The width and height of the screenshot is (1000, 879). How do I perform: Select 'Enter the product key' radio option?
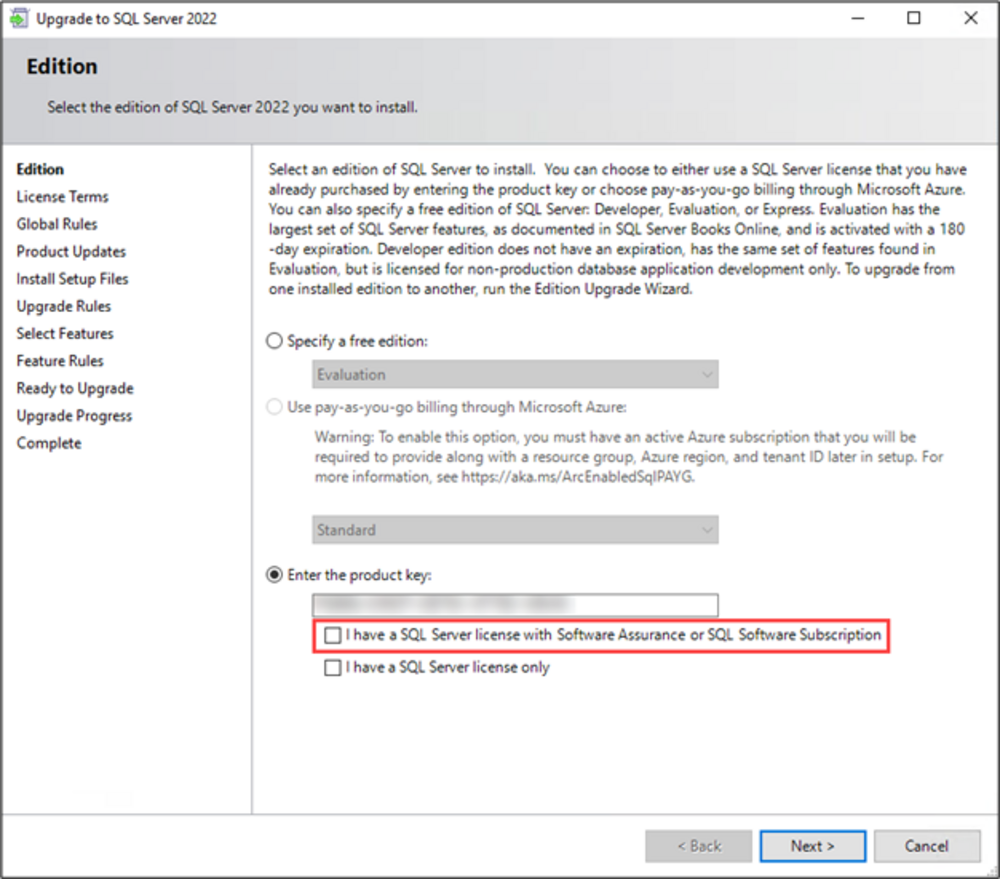click(275, 575)
